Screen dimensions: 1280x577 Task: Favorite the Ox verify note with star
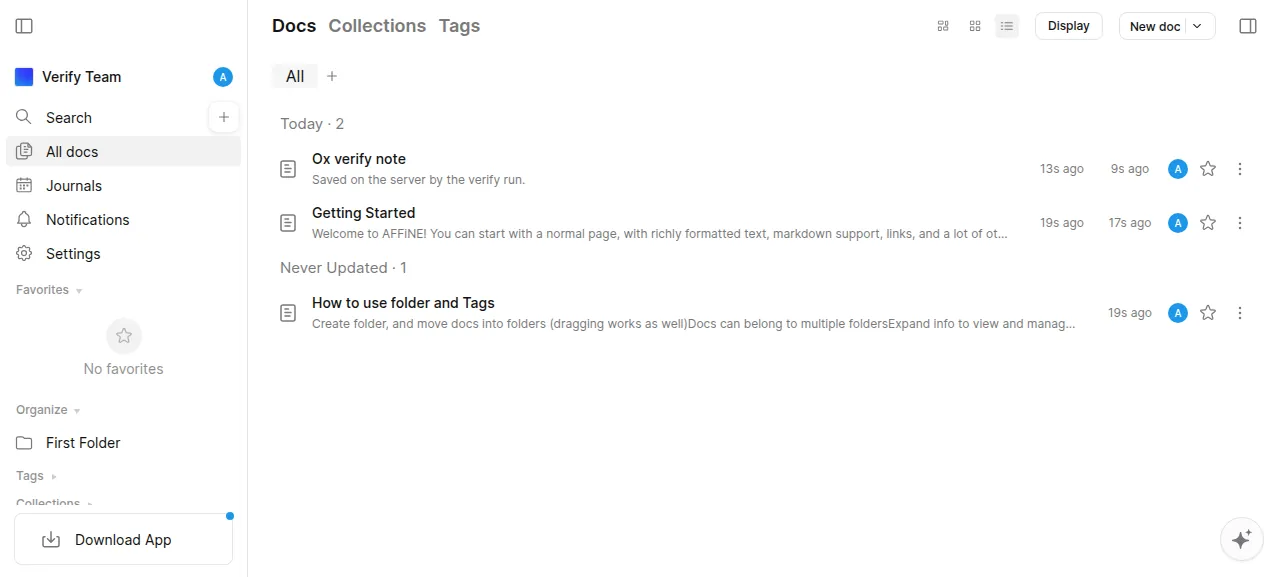(x=1208, y=169)
